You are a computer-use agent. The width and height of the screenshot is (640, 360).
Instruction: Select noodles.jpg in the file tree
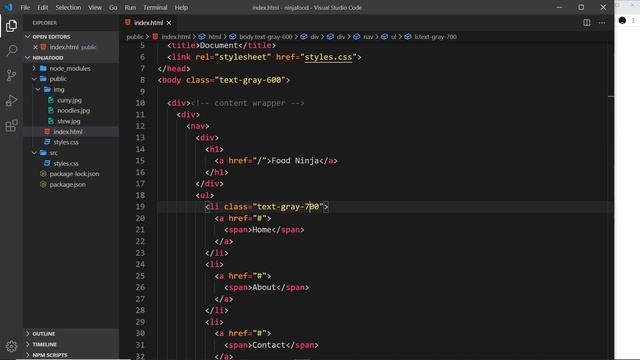(x=73, y=111)
